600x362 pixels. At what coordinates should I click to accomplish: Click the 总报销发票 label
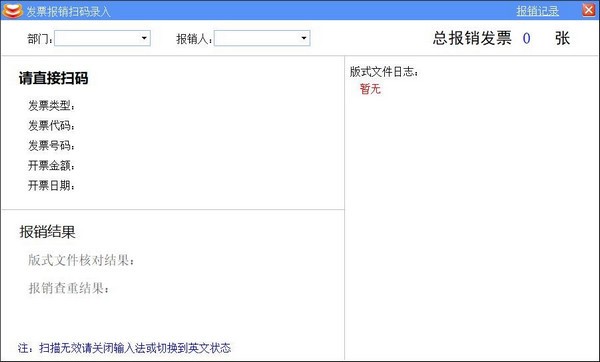(472, 38)
